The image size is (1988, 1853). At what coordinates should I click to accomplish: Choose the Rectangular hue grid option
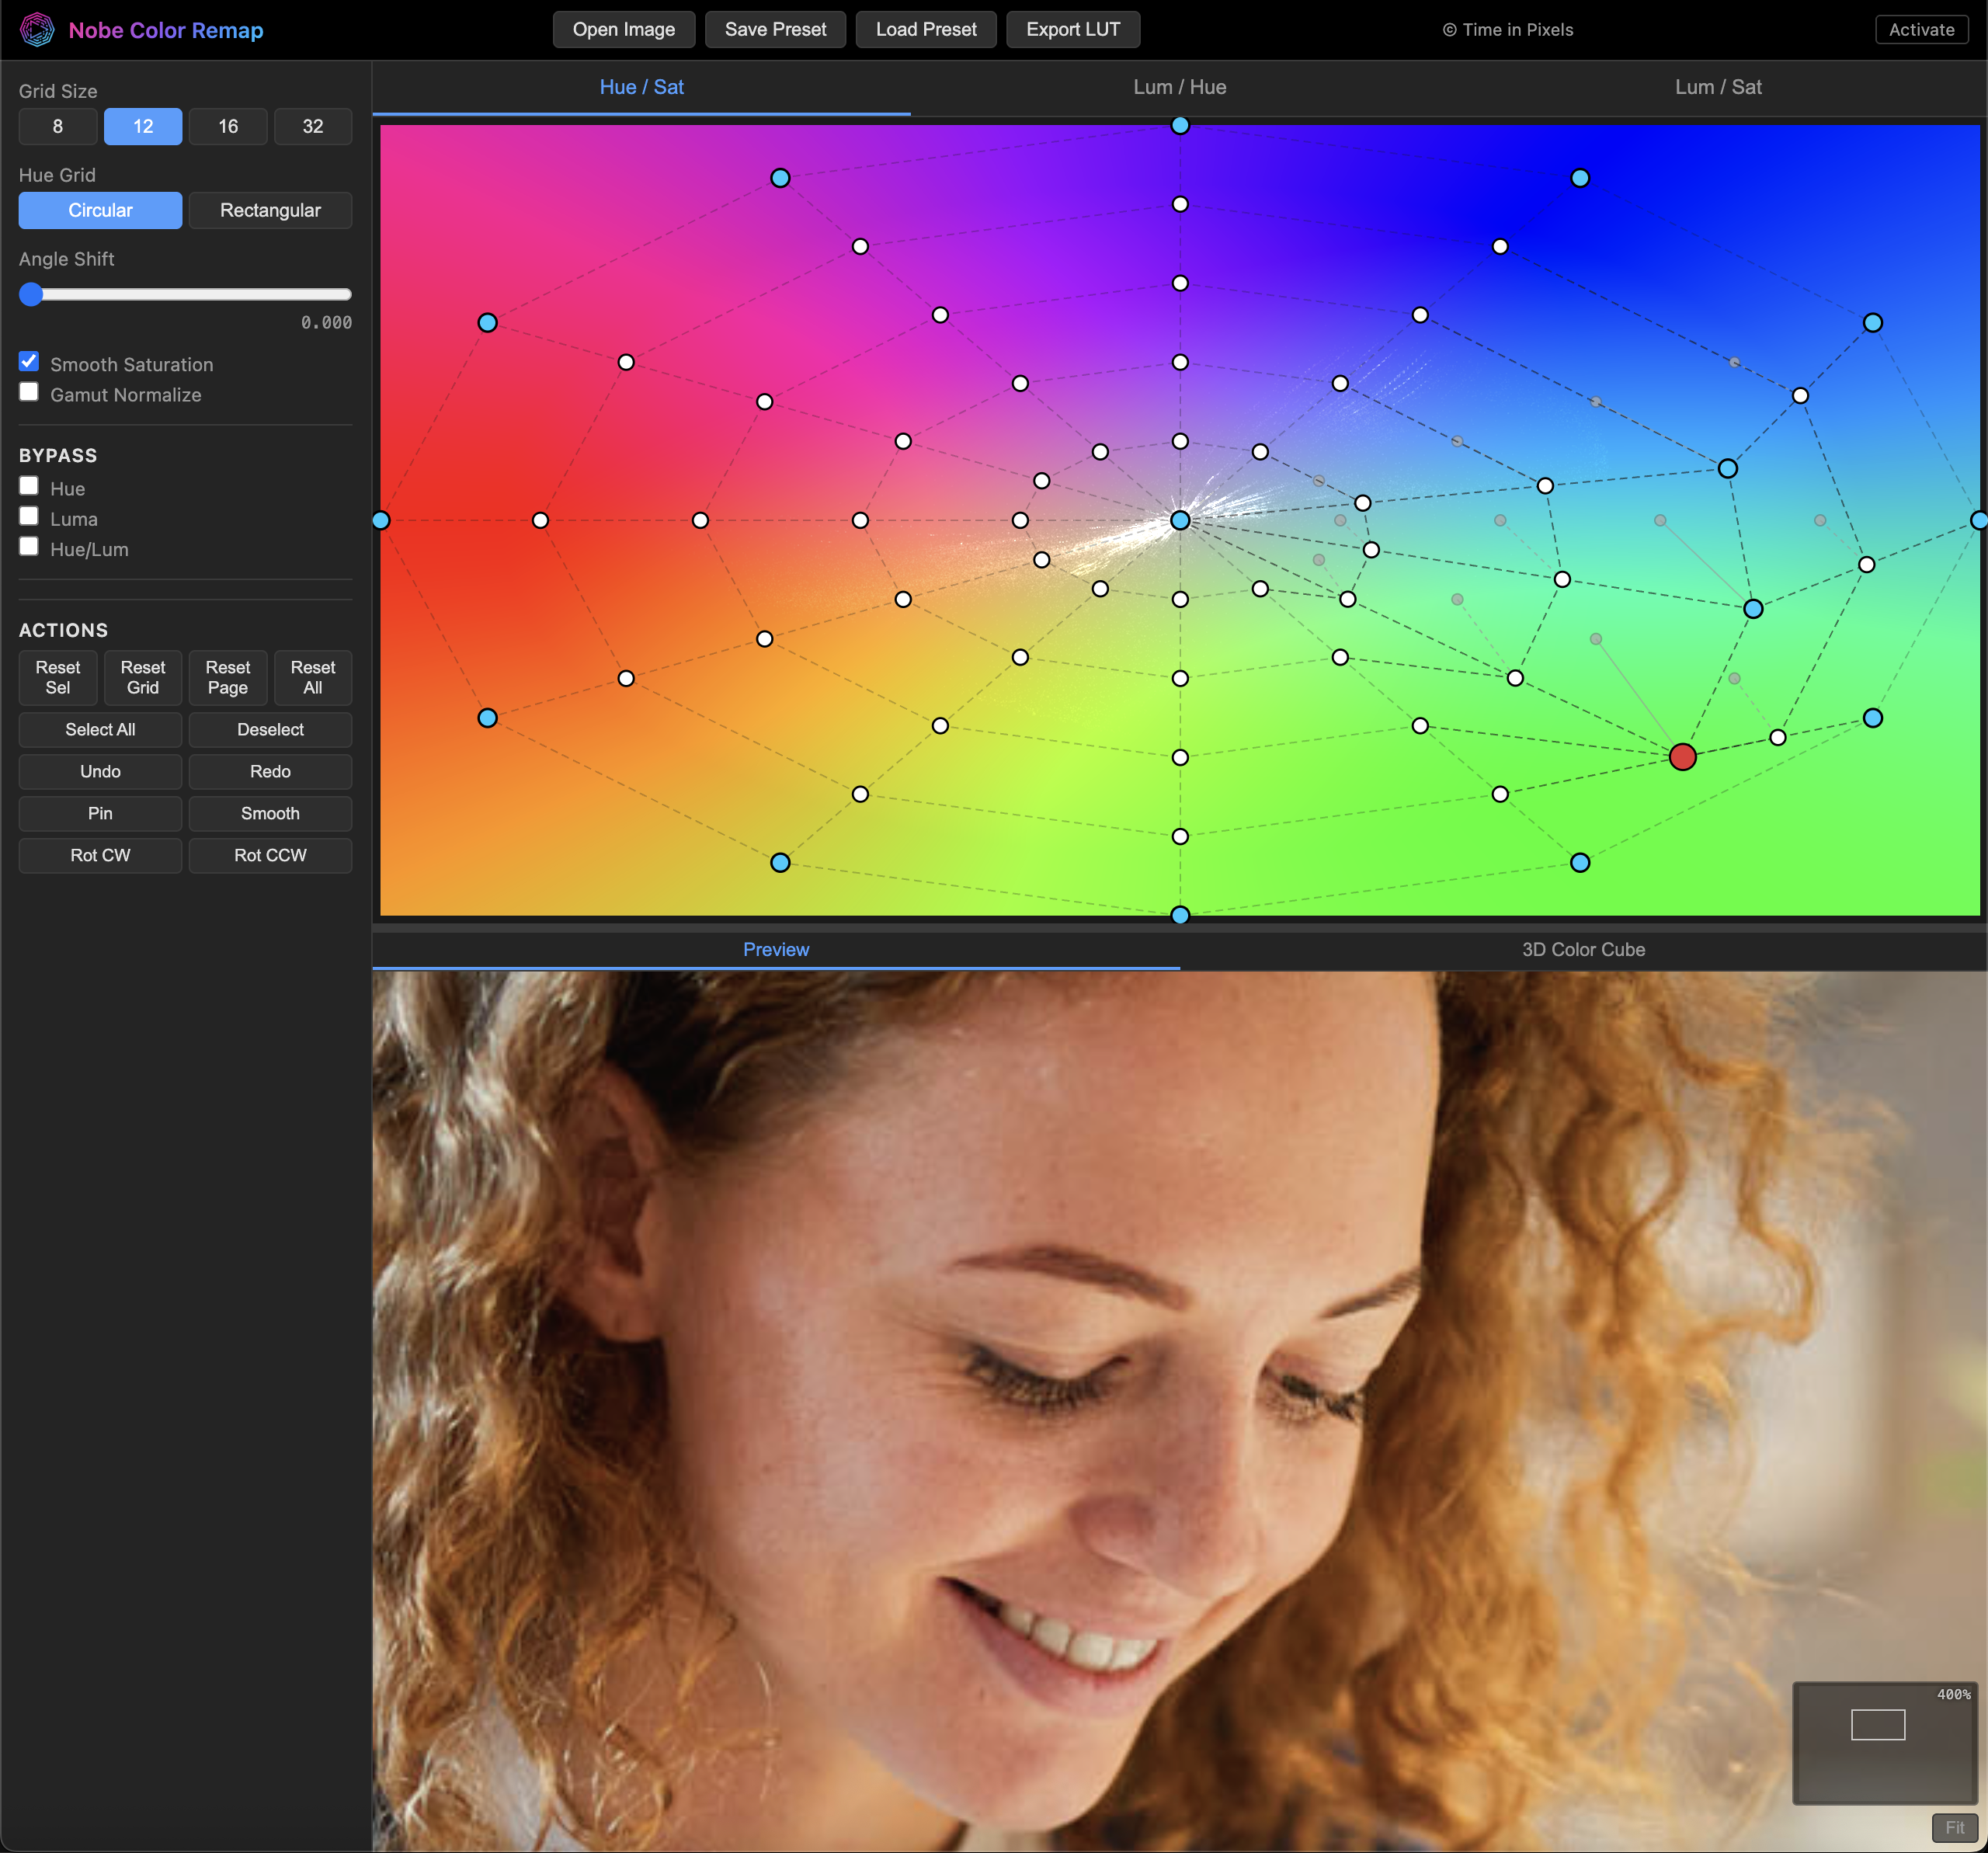tap(270, 210)
